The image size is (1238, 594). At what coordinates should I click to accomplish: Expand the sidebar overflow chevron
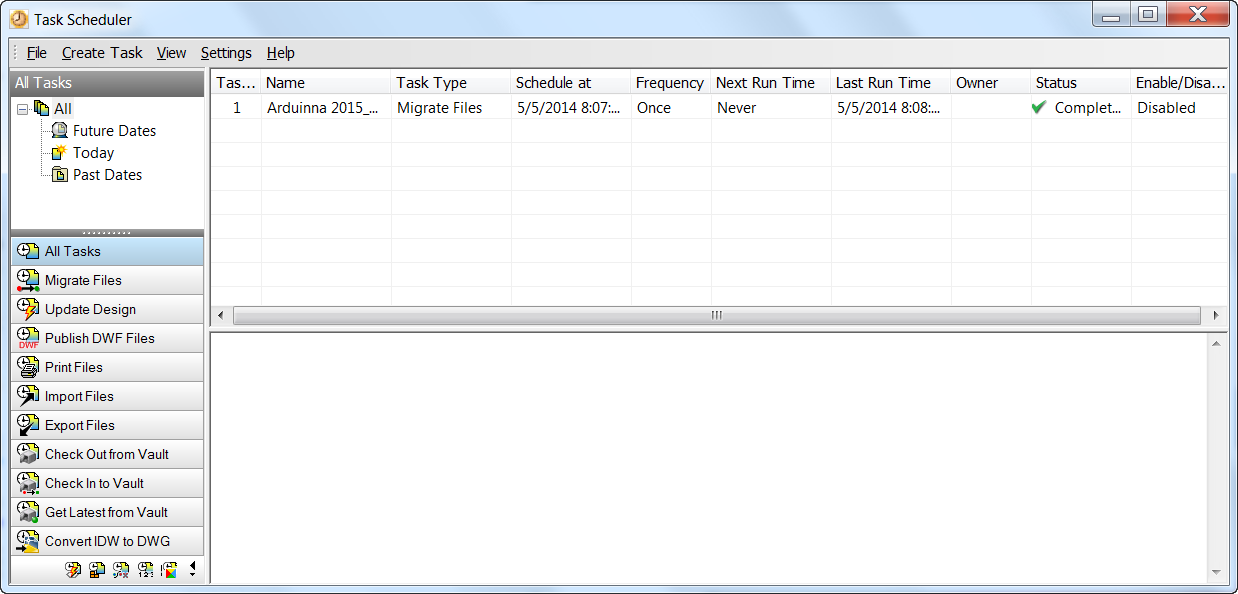pyautogui.click(x=194, y=569)
